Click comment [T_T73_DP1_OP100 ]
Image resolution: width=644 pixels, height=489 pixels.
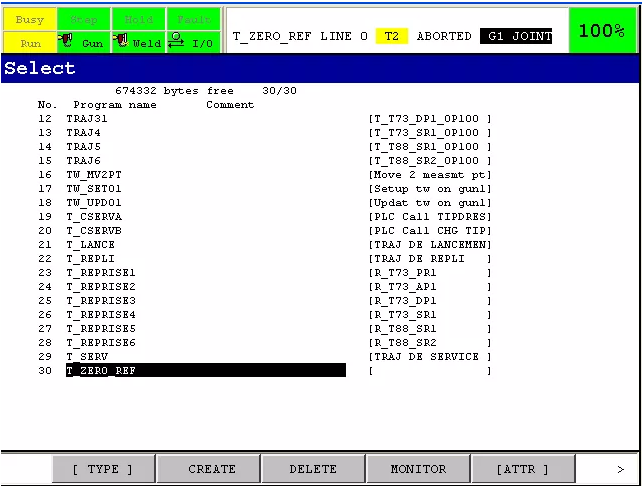430,119
